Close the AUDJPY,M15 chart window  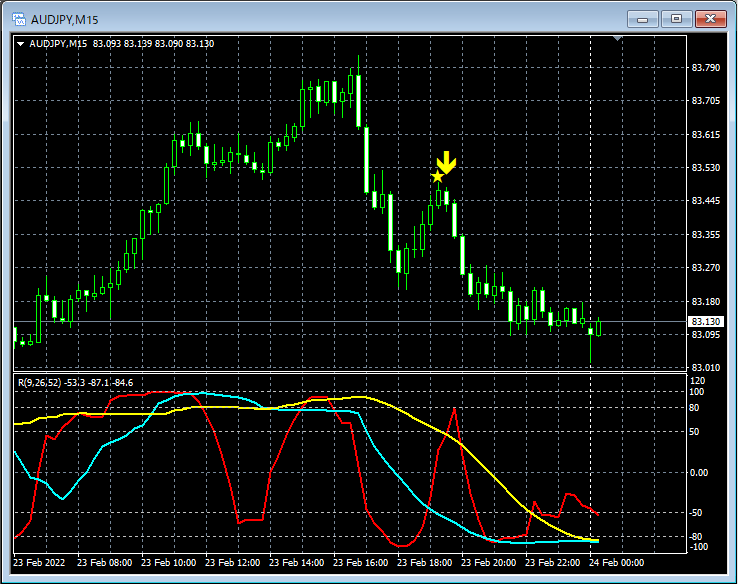click(711, 19)
